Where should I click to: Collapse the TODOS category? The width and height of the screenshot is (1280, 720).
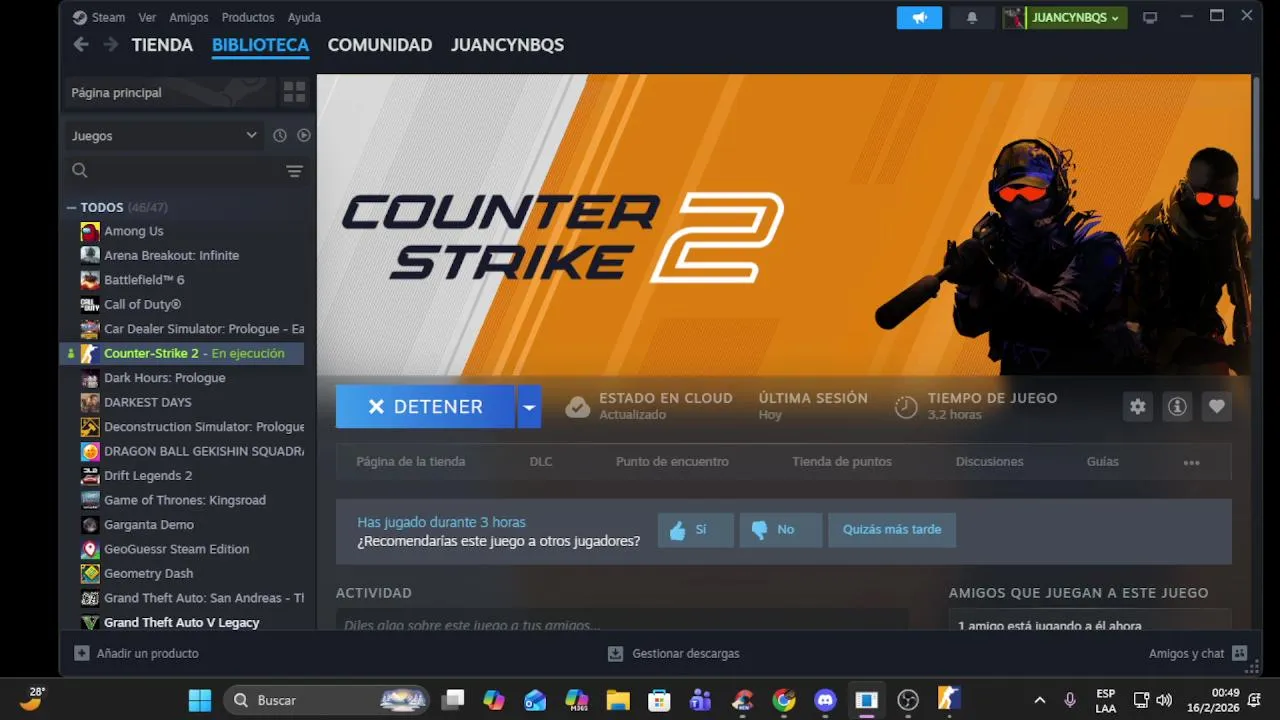click(72, 208)
